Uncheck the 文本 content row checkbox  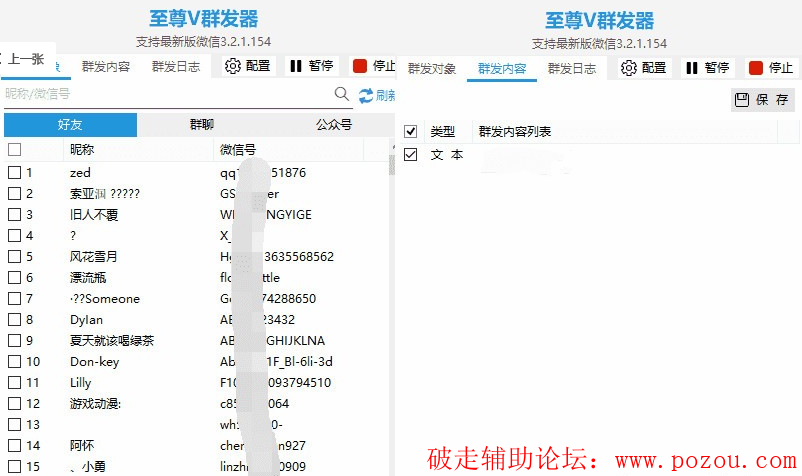[410, 154]
